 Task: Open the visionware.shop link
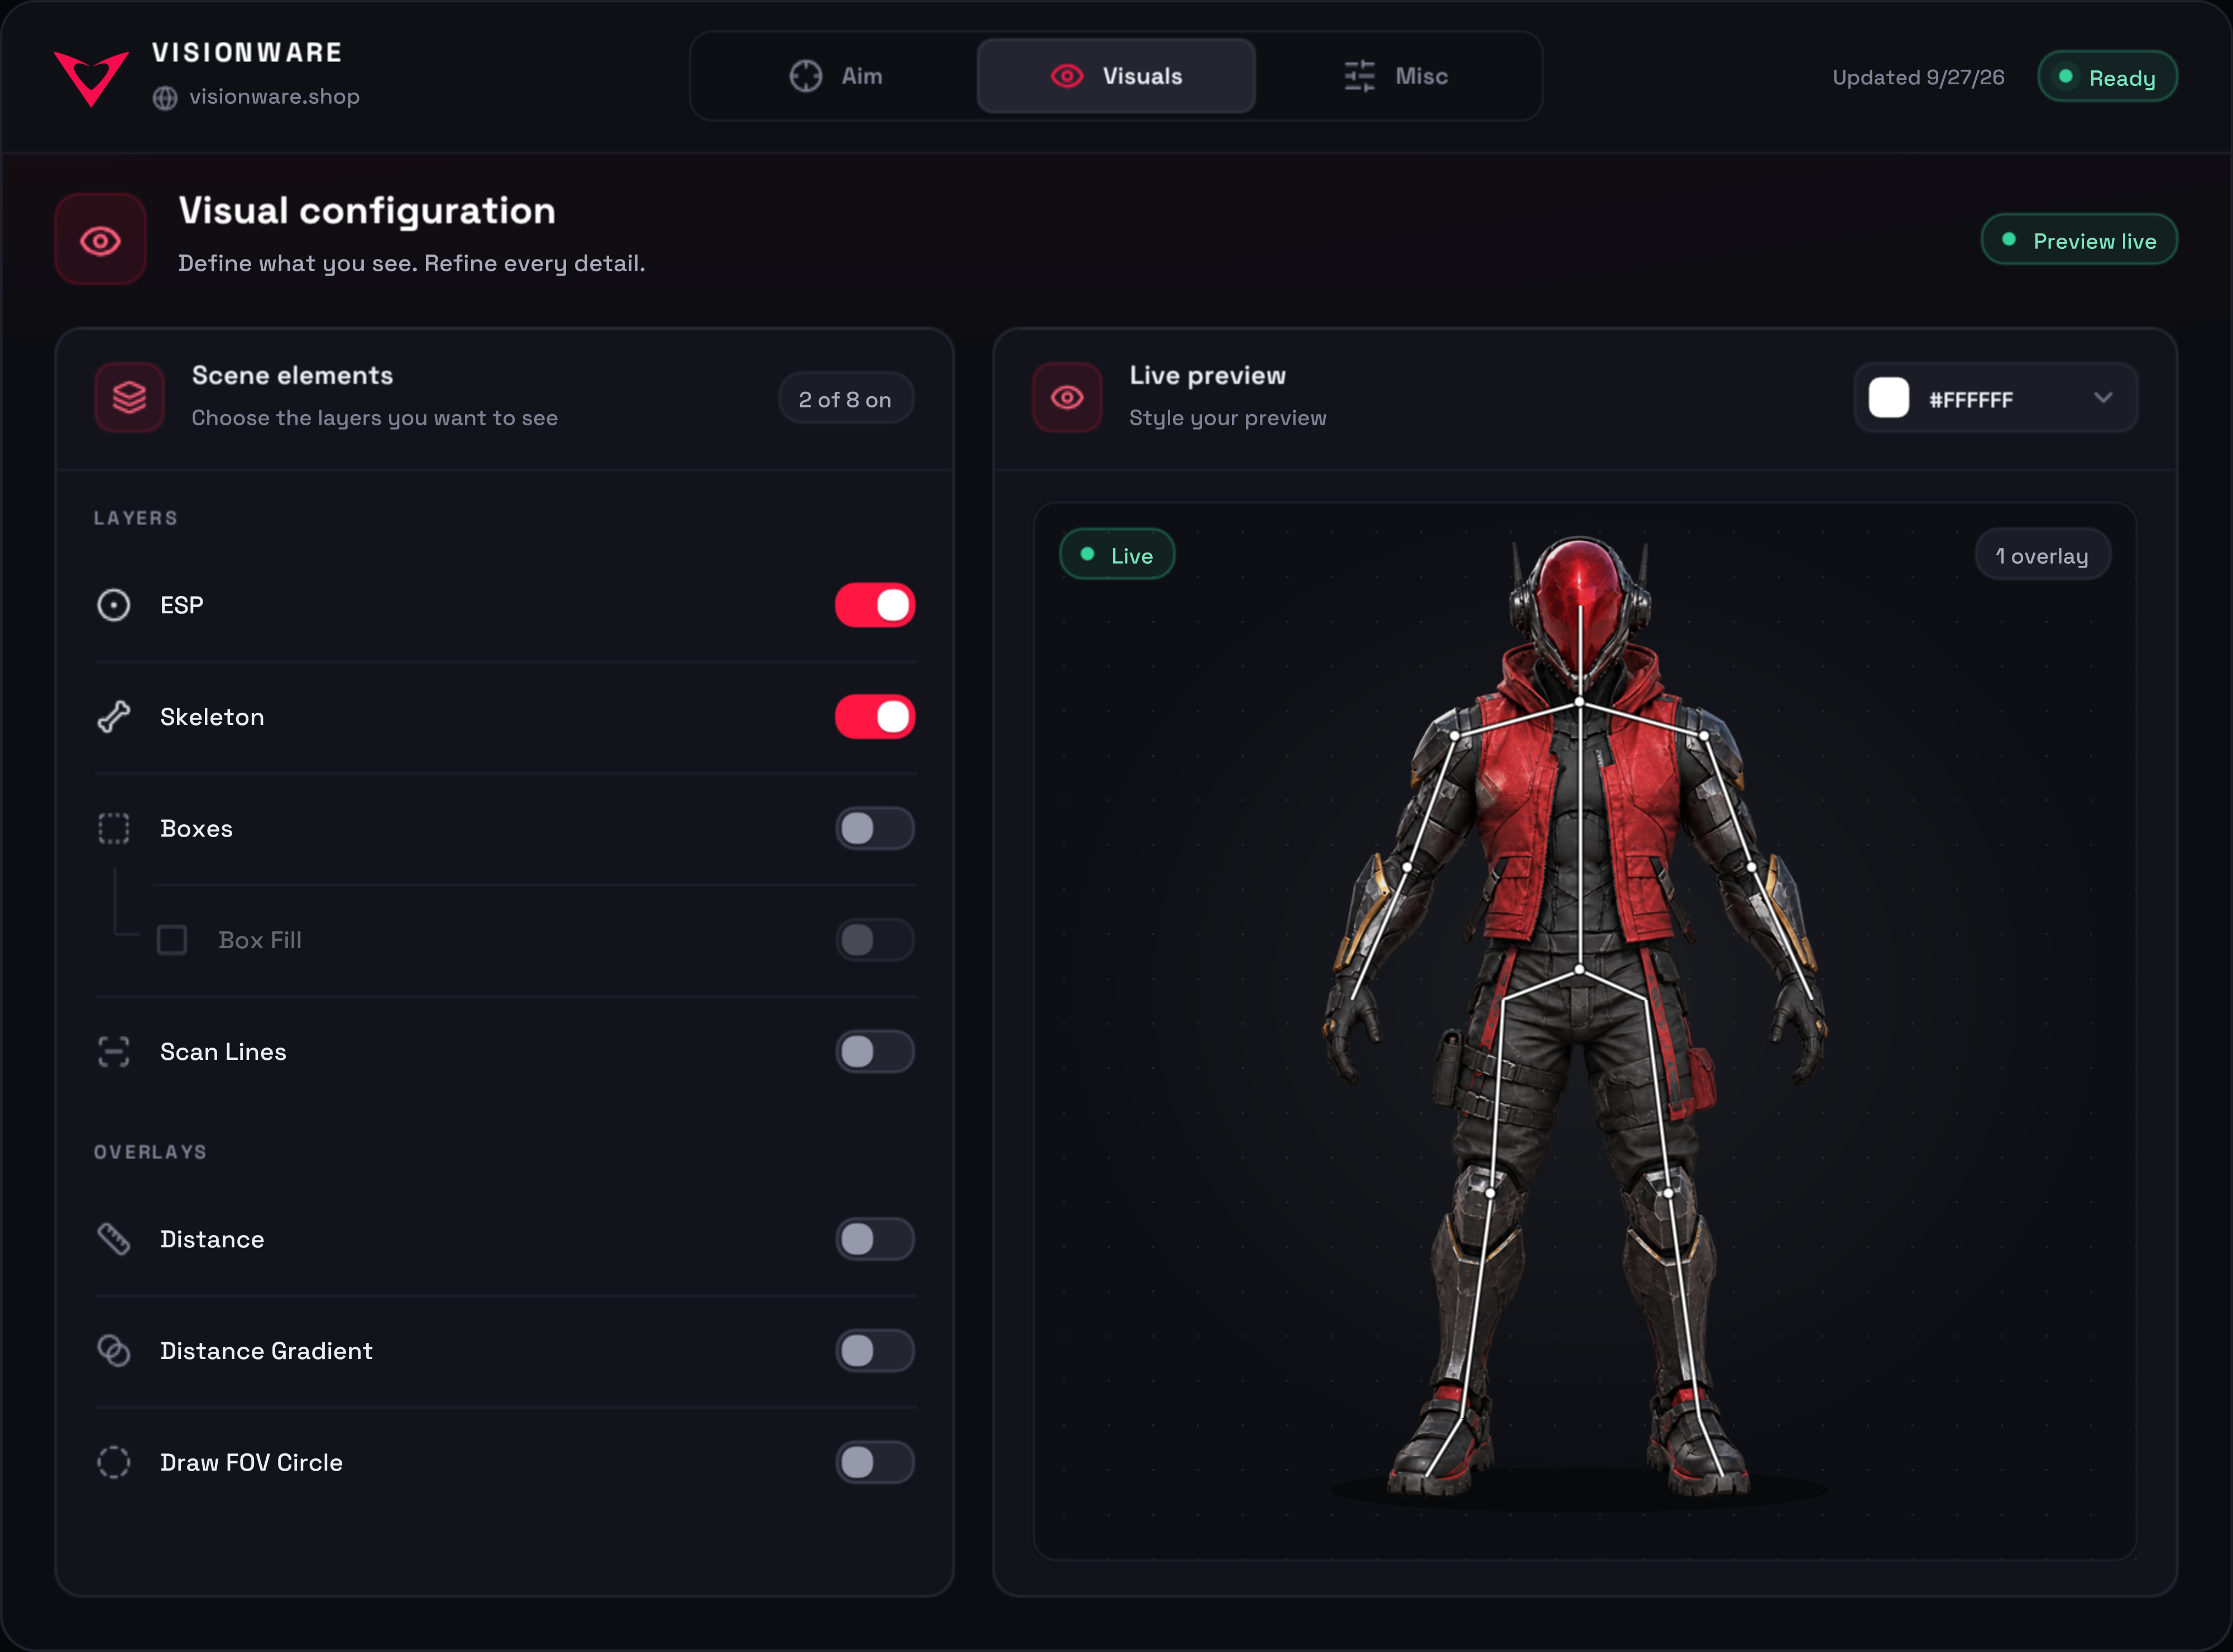(274, 97)
